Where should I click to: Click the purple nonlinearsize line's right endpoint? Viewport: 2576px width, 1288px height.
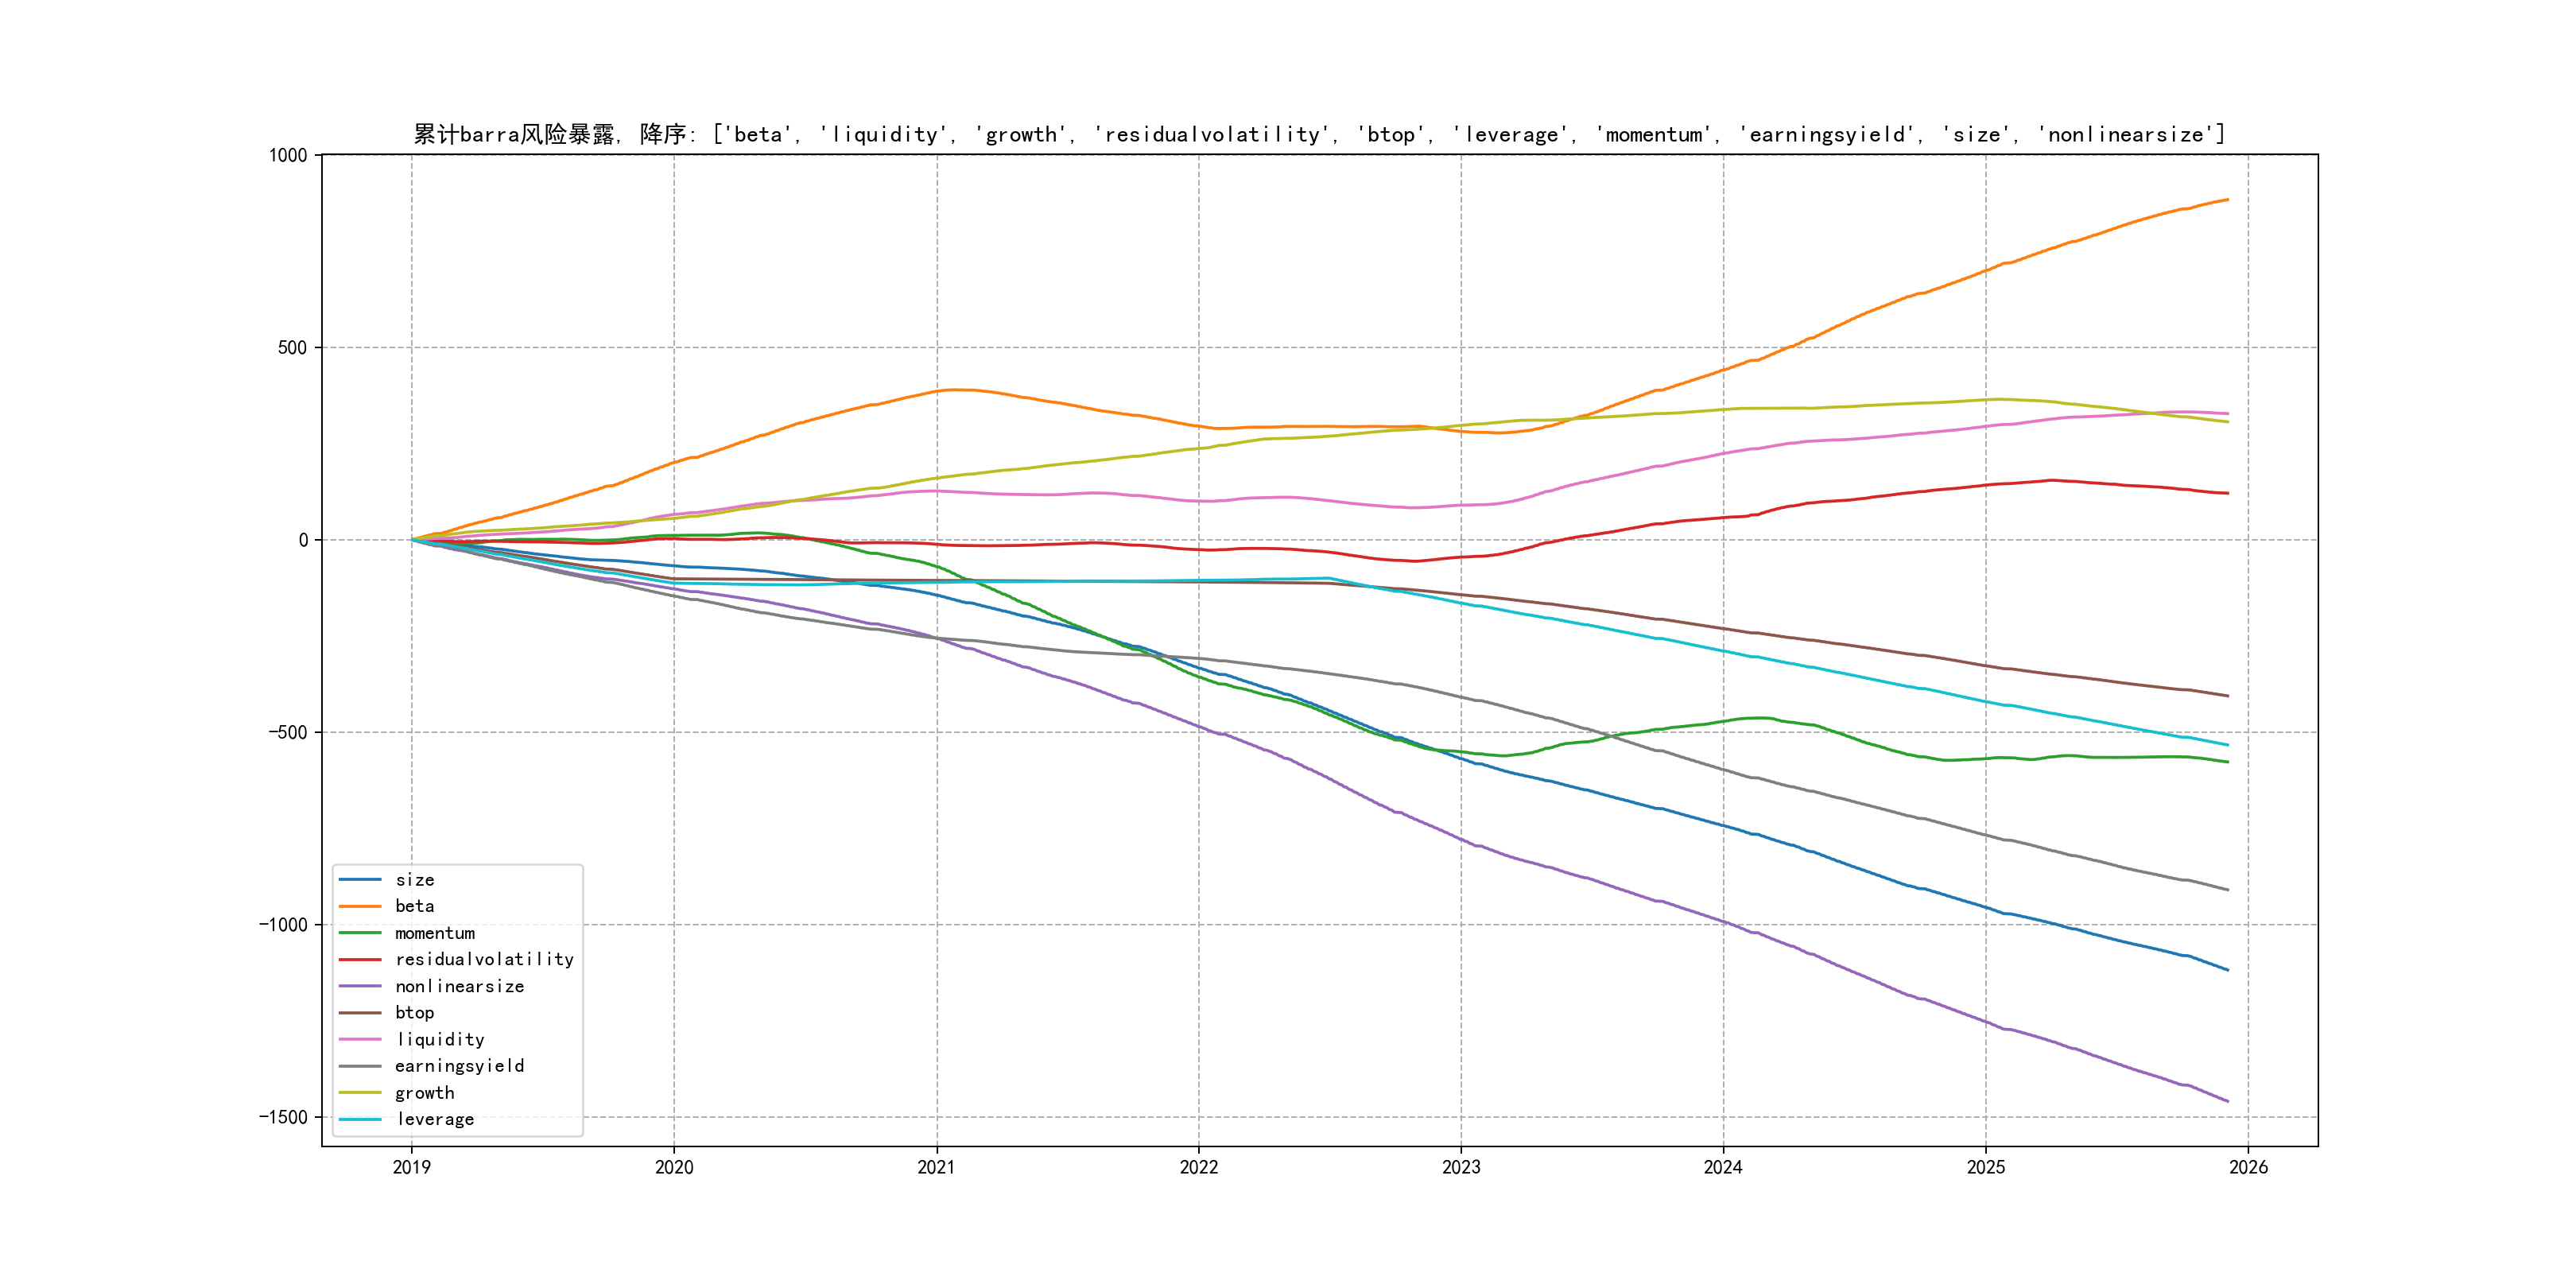point(2227,1101)
